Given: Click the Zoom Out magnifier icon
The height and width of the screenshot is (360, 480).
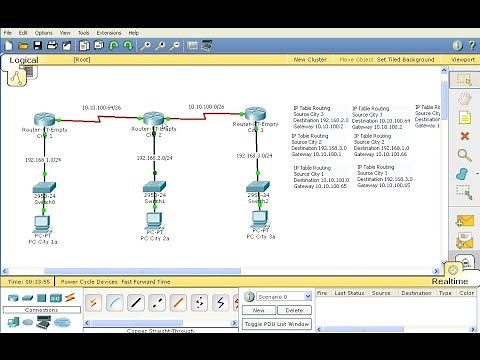Looking at the screenshot, I should click(x=175, y=45).
